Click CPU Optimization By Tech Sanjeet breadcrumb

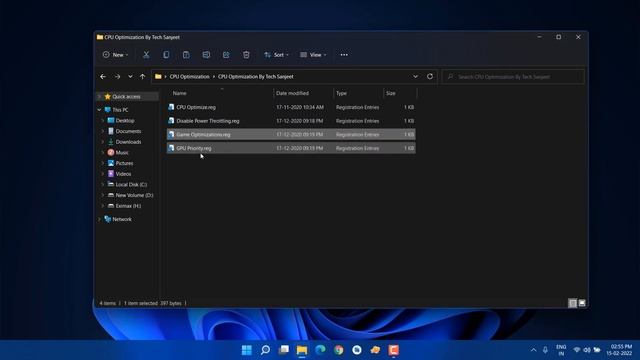pos(256,76)
